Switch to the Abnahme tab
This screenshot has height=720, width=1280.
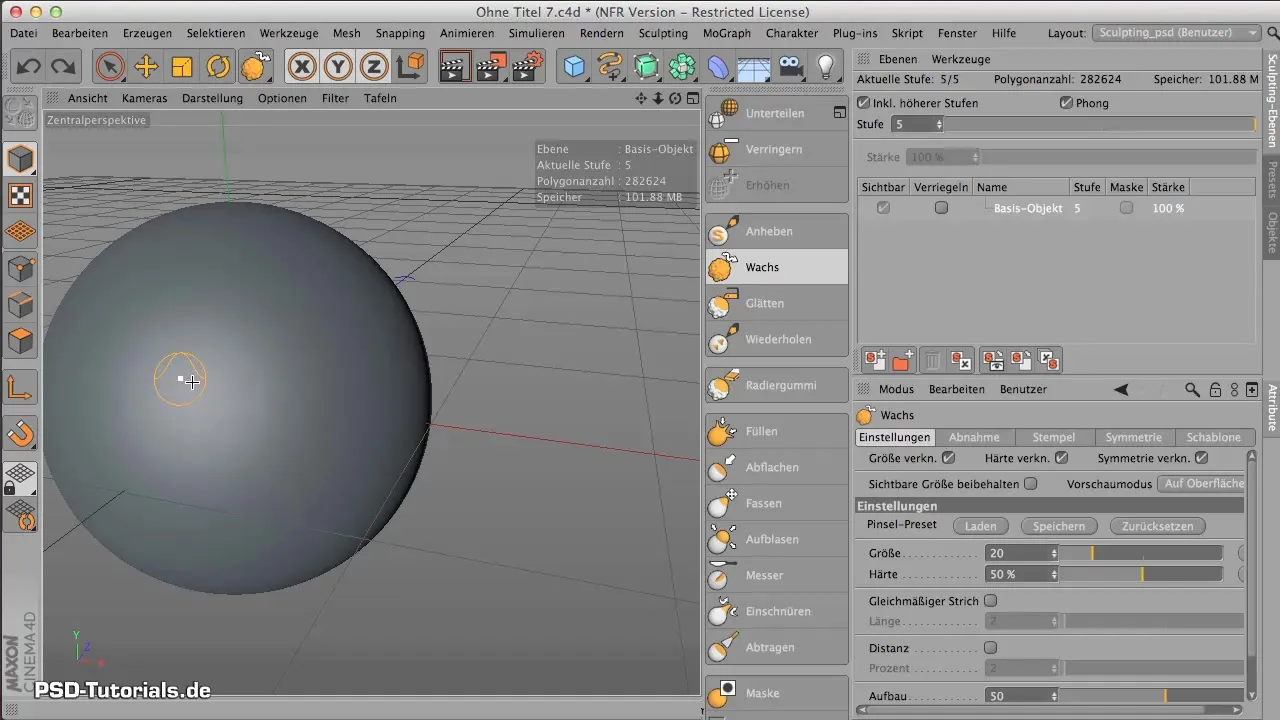(974, 437)
